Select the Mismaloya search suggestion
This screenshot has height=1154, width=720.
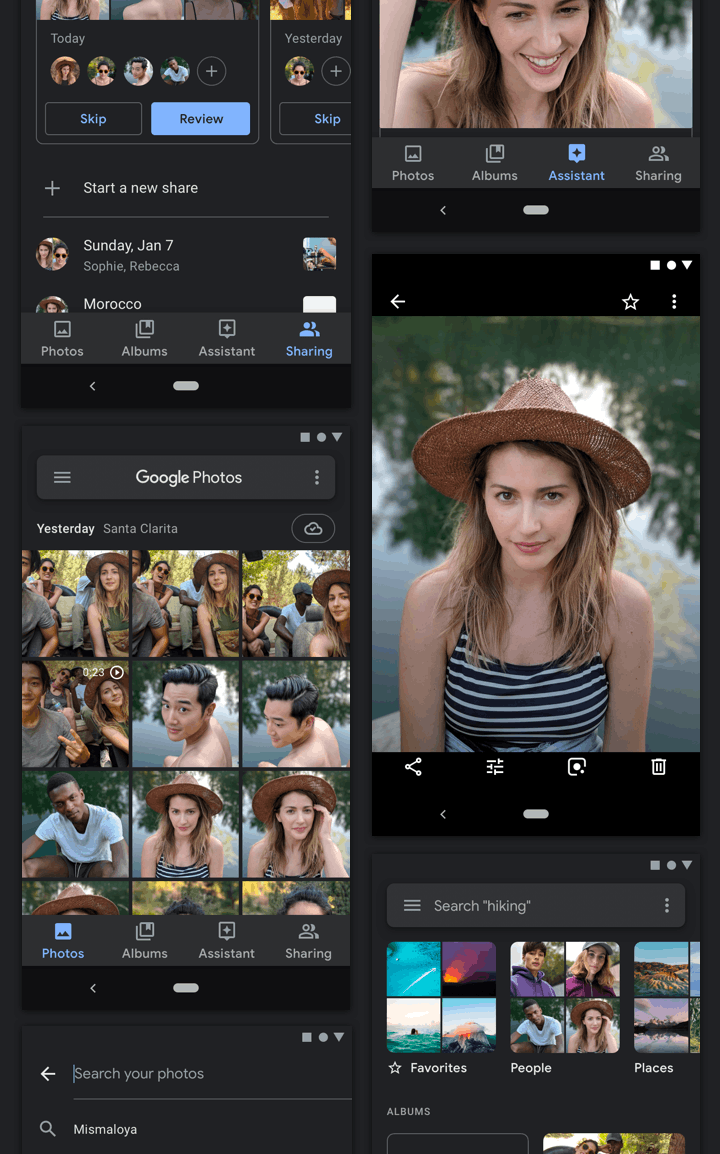click(105, 1129)
